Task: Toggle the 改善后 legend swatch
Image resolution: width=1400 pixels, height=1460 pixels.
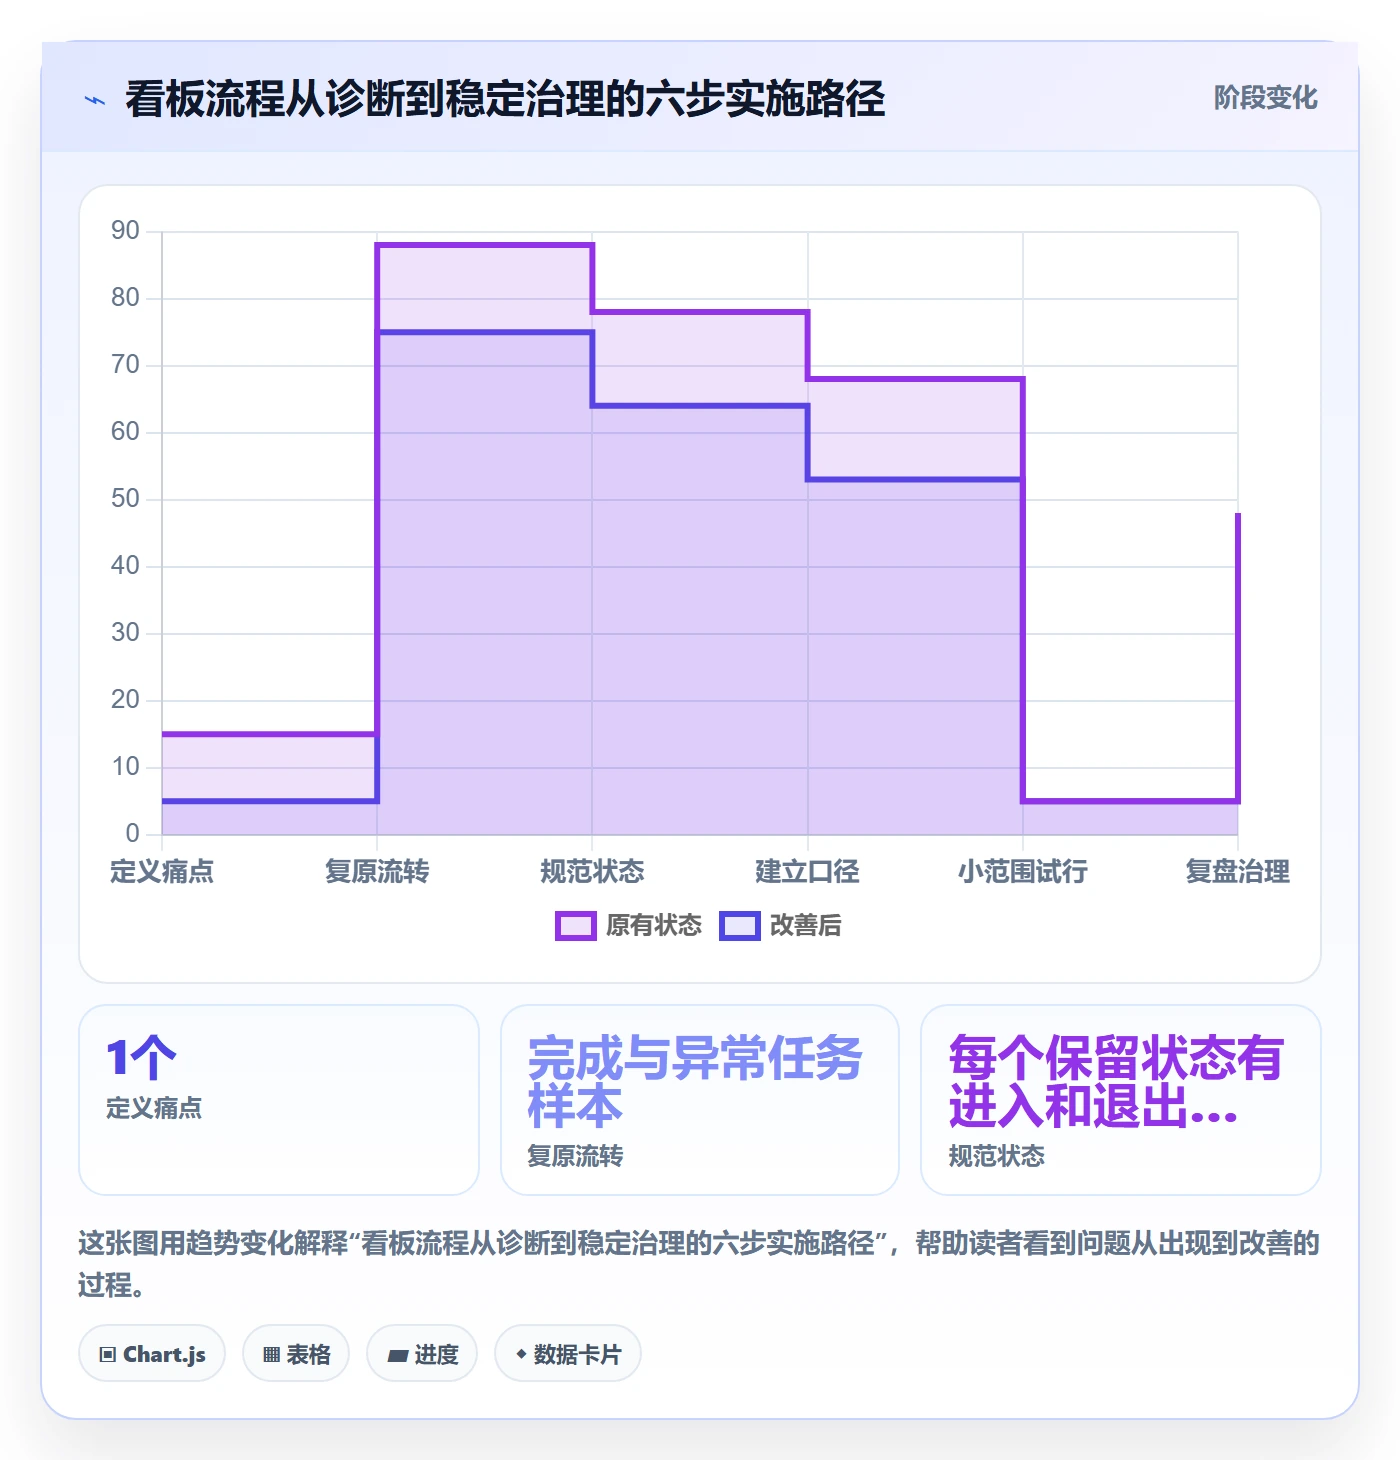Action: (x=739, y=926)
